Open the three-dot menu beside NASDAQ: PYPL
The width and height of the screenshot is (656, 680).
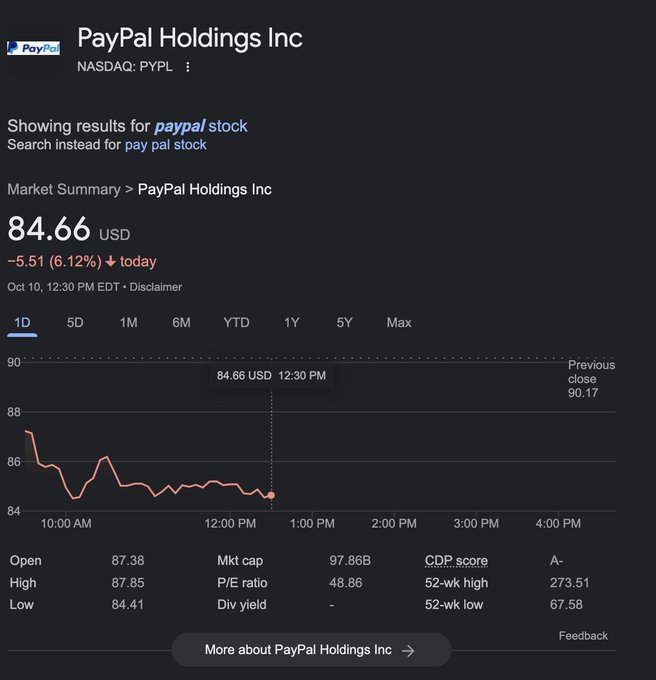[x=187, y=67]
